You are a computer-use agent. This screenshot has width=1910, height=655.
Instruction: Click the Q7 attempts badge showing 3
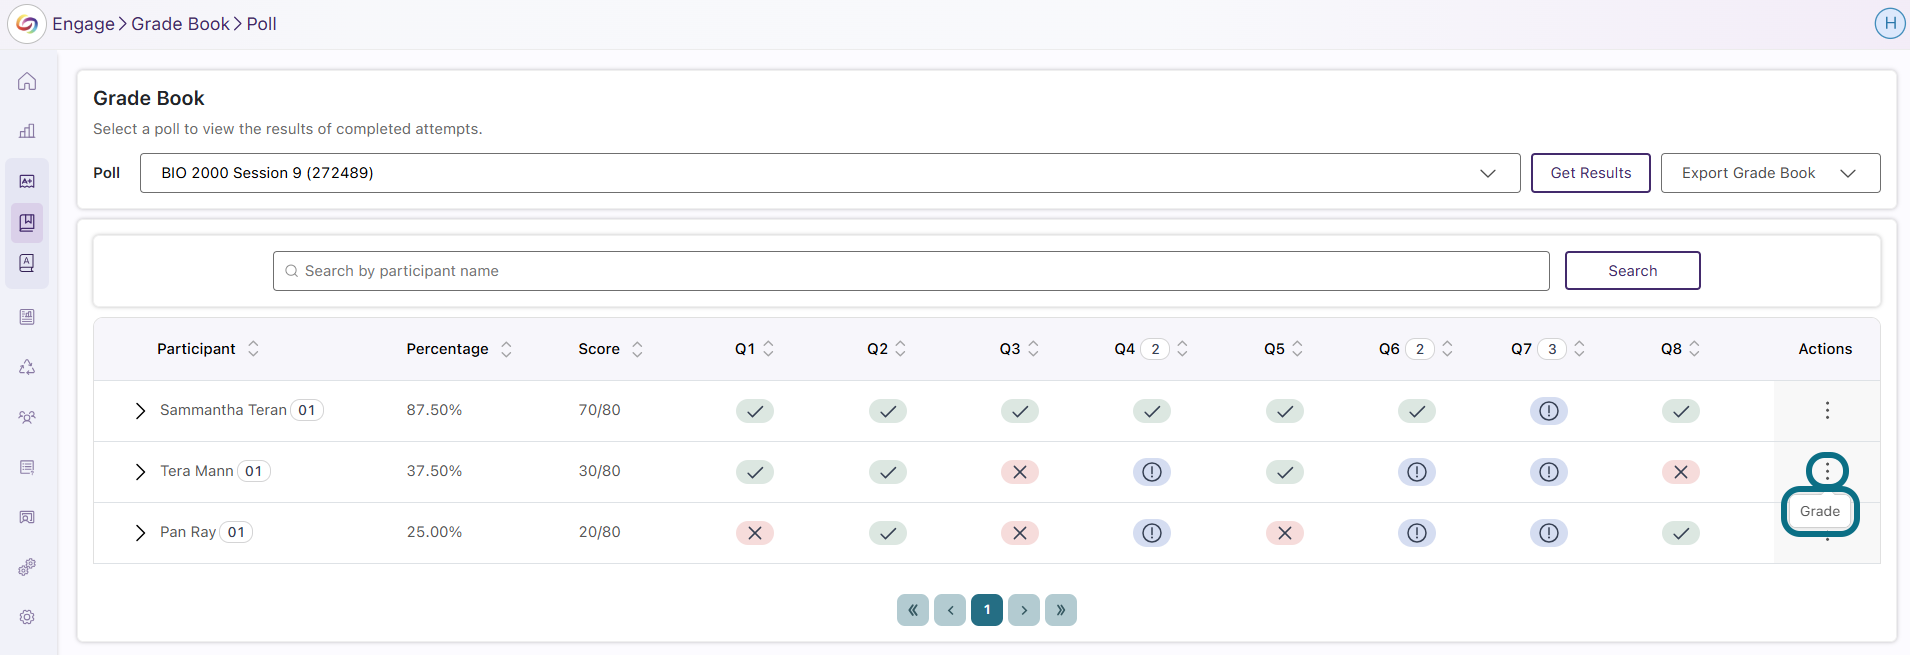click(x=1552, y=349)
